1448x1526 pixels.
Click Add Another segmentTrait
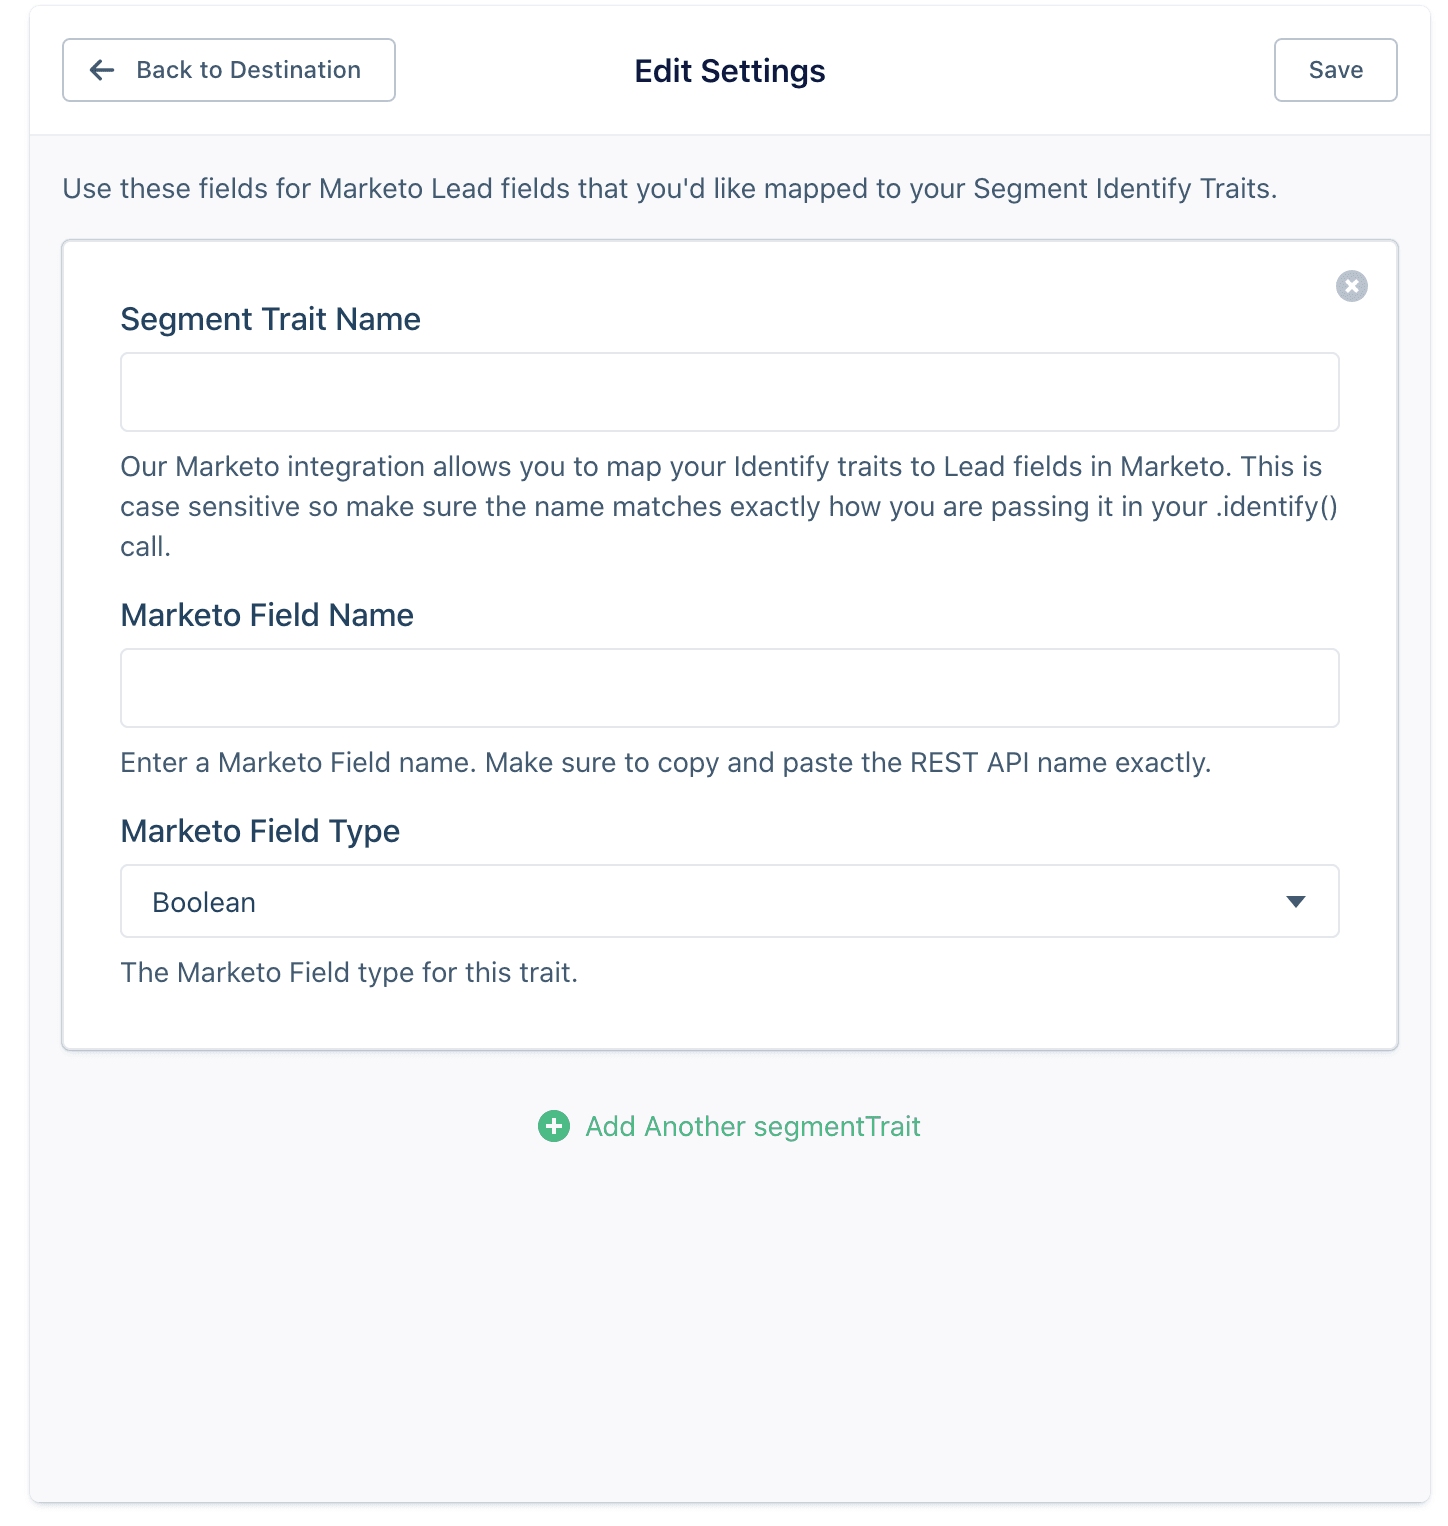[x=752, y=1126]
